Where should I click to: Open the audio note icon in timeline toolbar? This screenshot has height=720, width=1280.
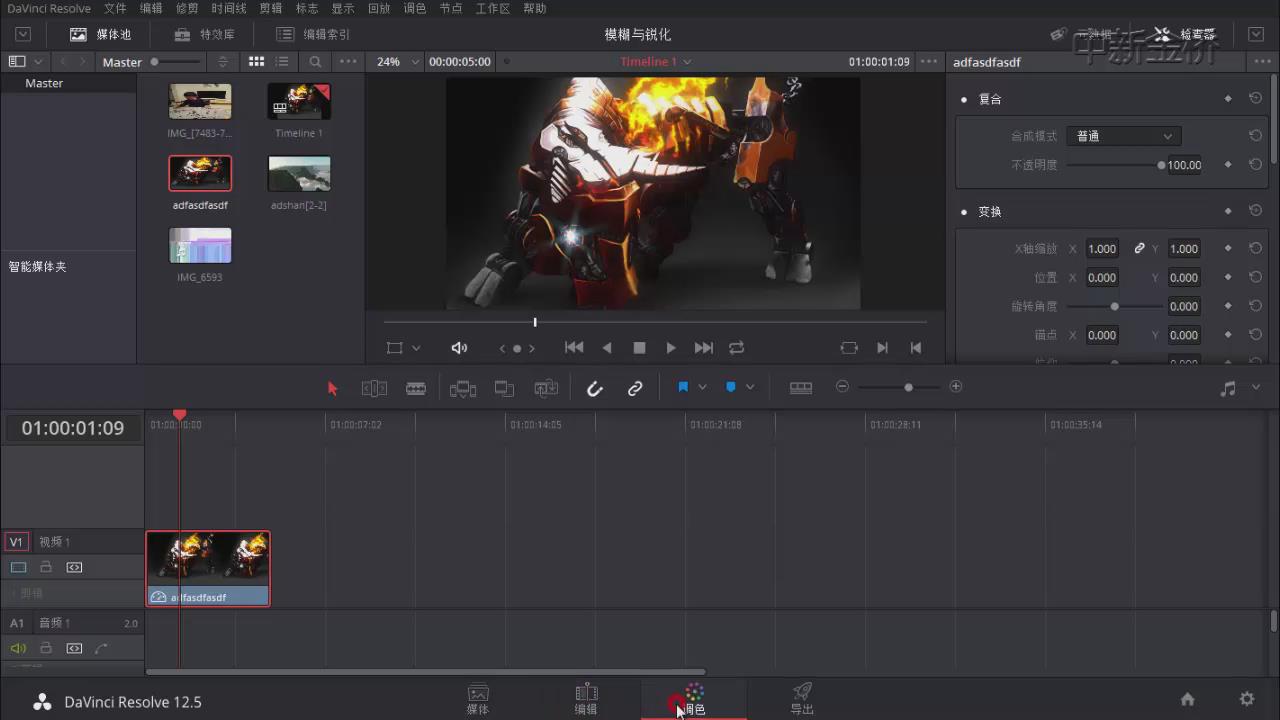[x=1228, y=388]
